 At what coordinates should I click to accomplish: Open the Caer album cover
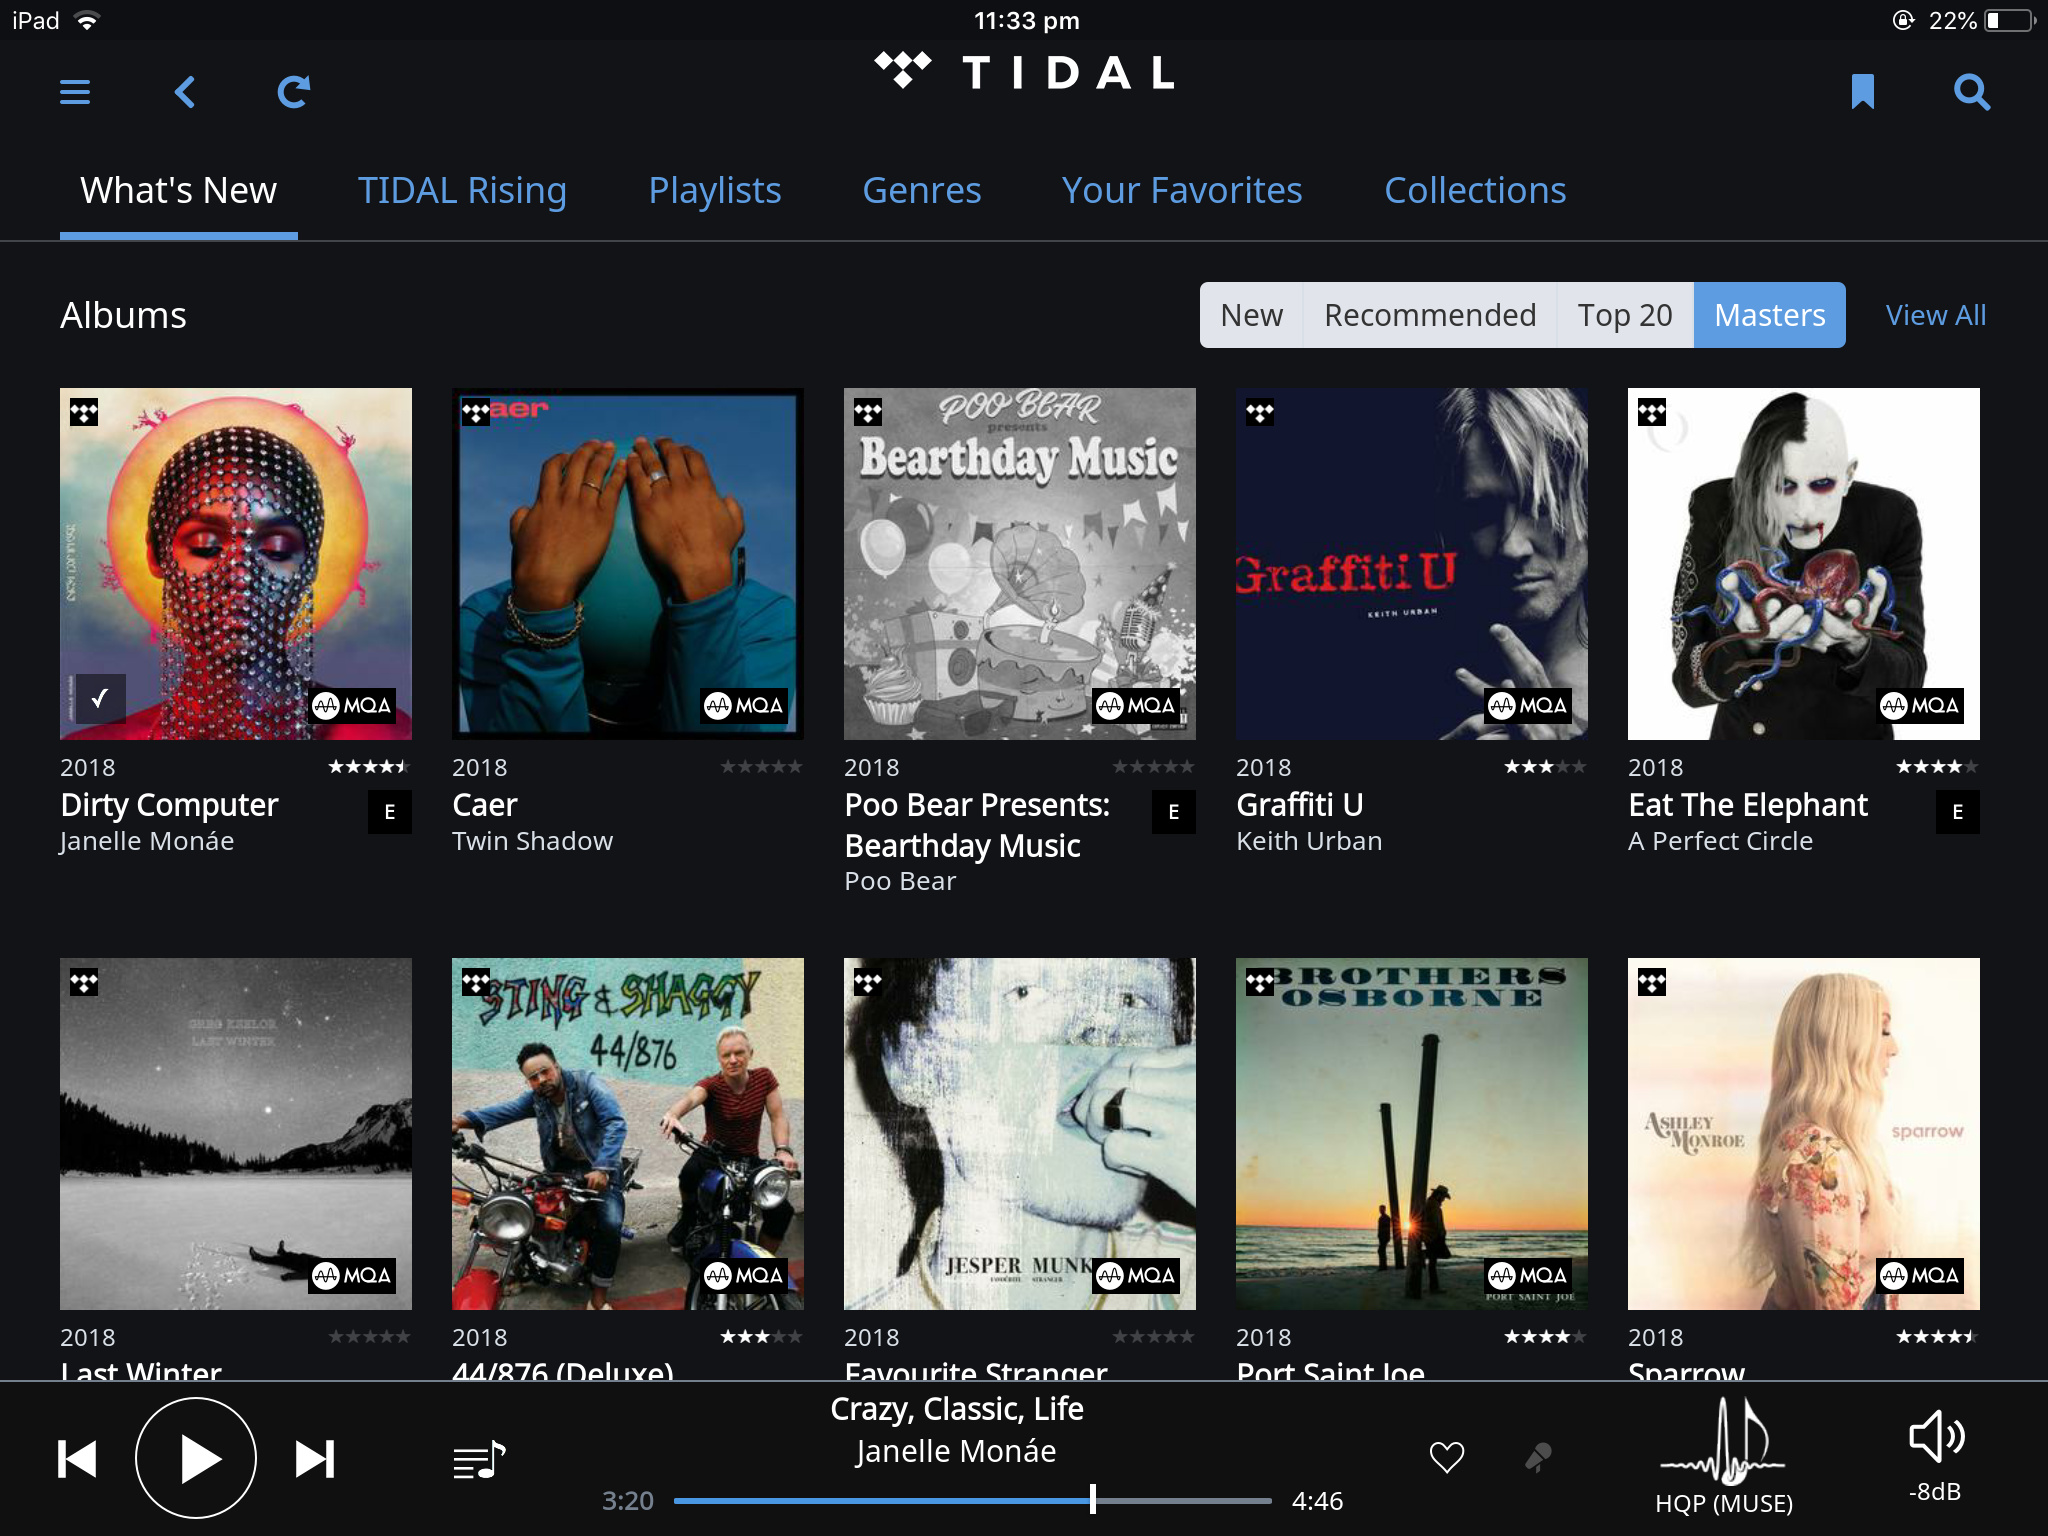tap(628, 564)
